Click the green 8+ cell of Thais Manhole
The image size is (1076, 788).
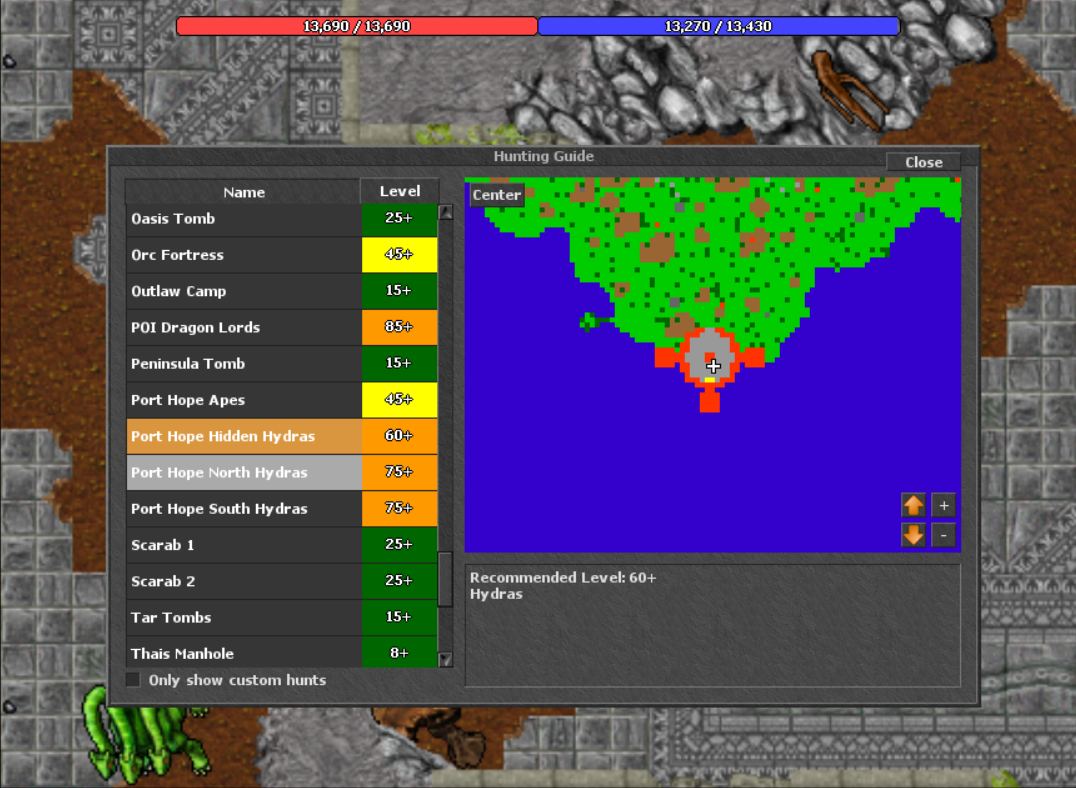coord(399,652)
